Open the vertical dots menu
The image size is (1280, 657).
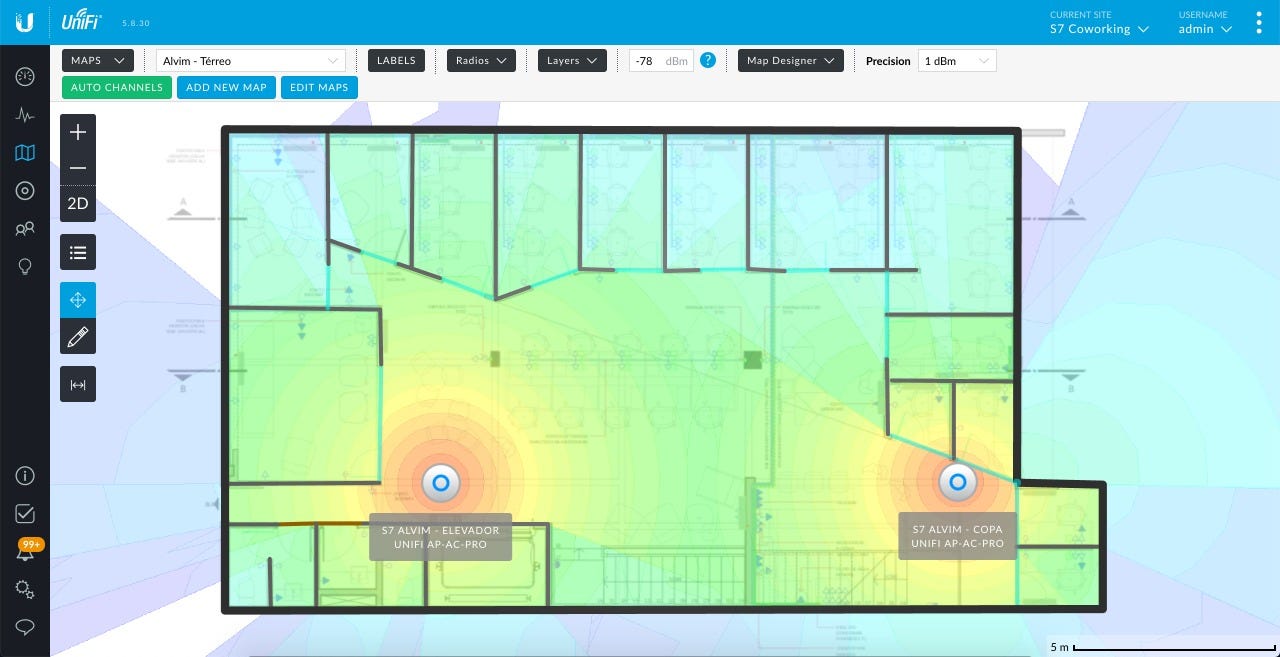coord(1259,23)
